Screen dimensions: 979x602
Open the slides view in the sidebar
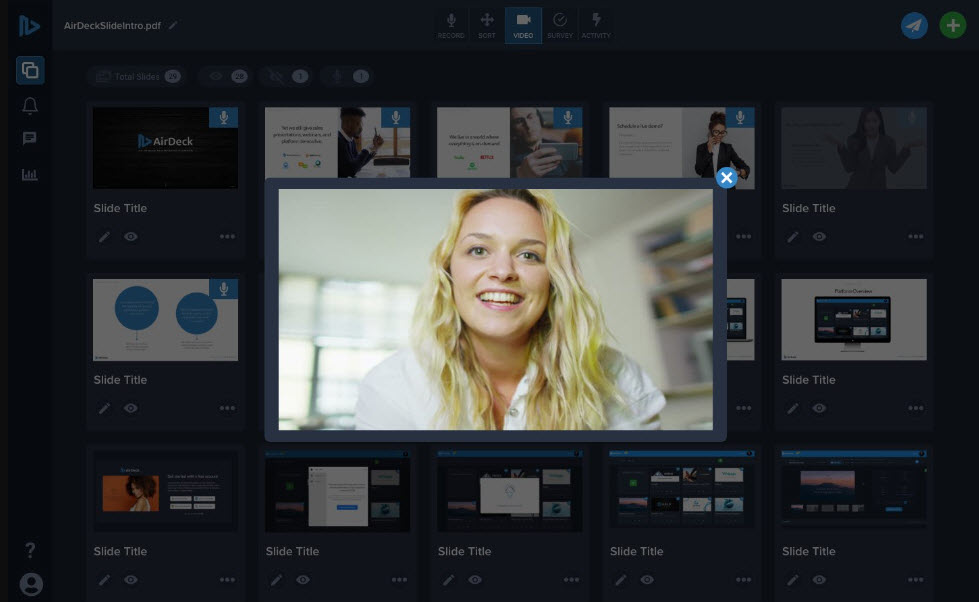(x=30, y=70)
